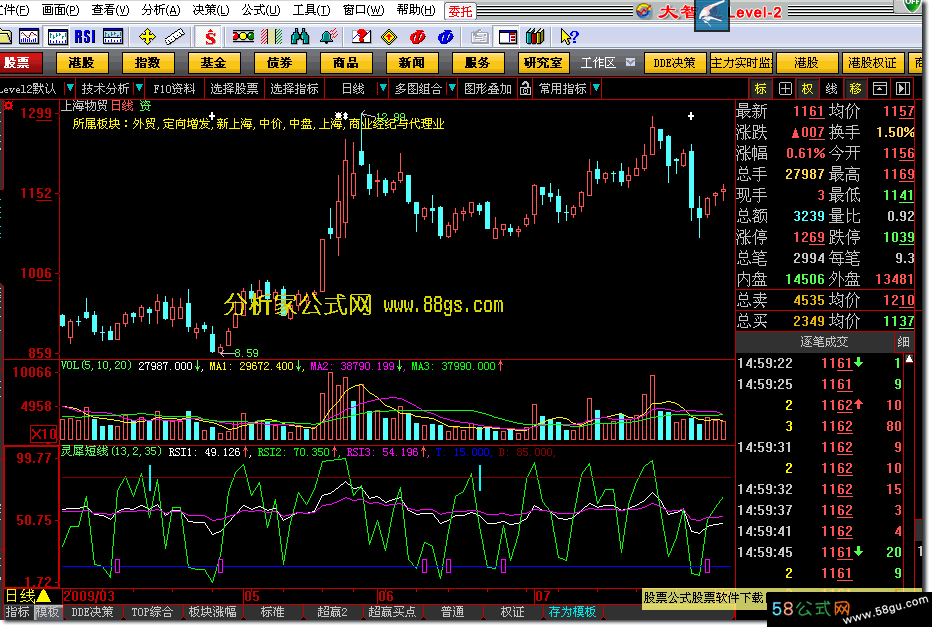Expand the 工作区 dropdown
The width and height of the screenshot is (932, 627).
coord(631,62)
